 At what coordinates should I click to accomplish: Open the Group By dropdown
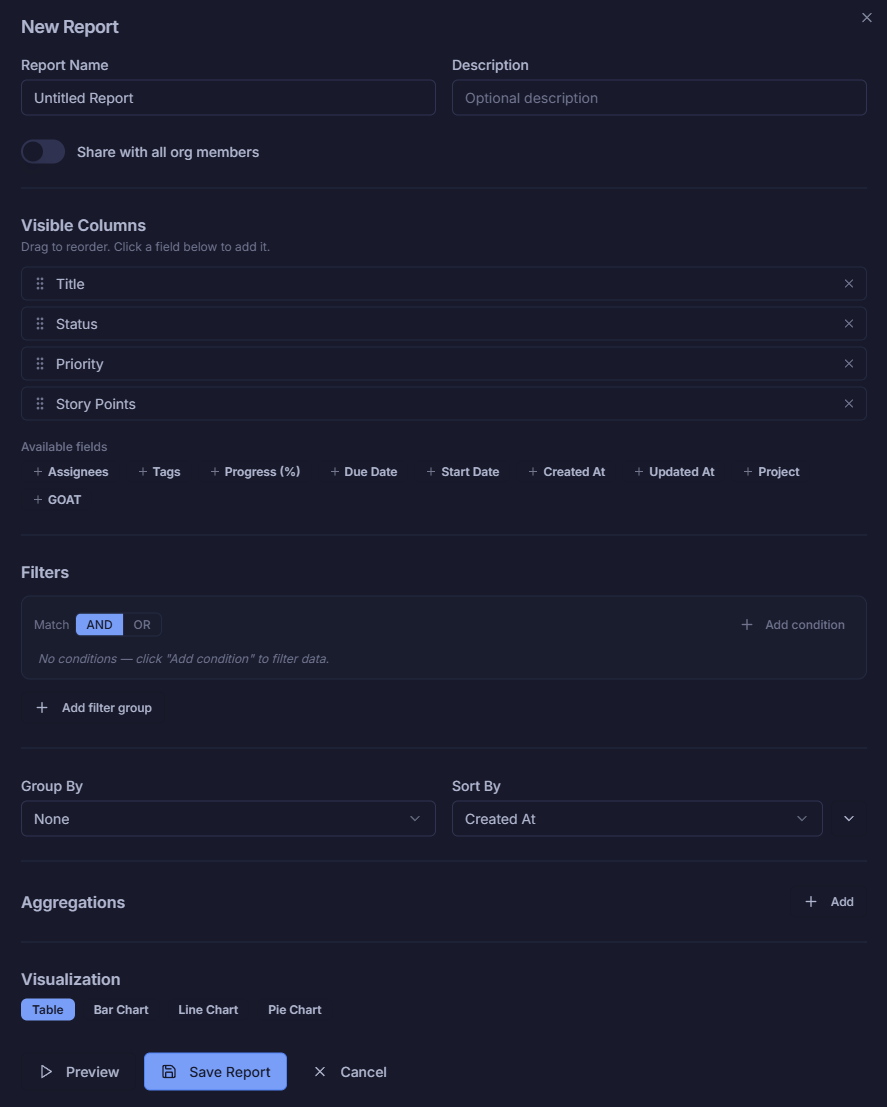coord(228,819)
